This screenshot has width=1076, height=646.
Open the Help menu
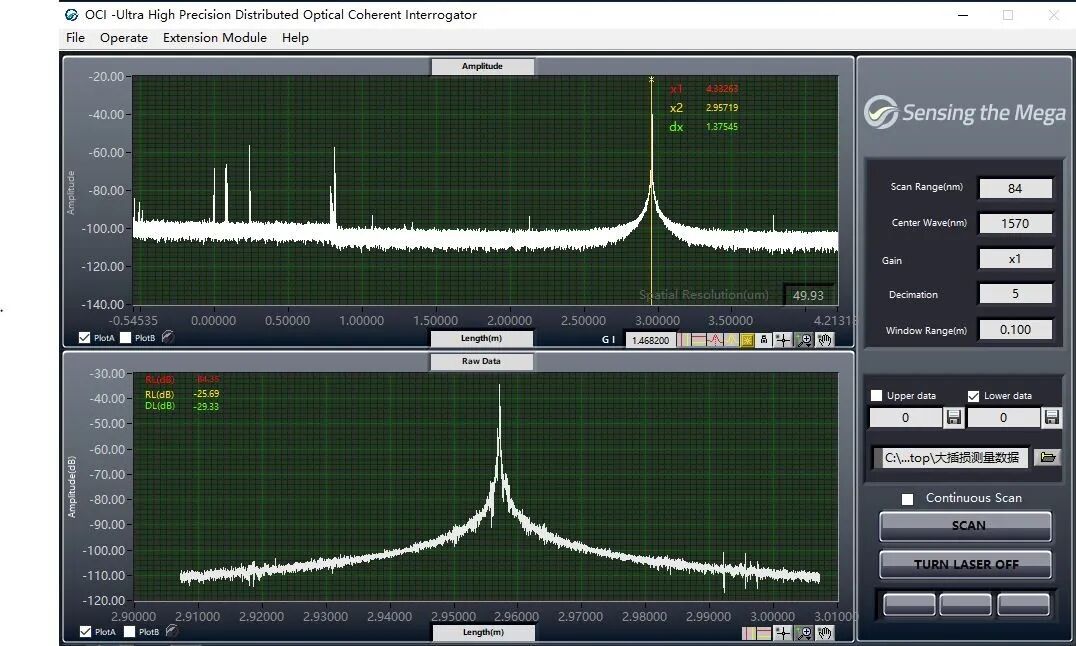295,38
